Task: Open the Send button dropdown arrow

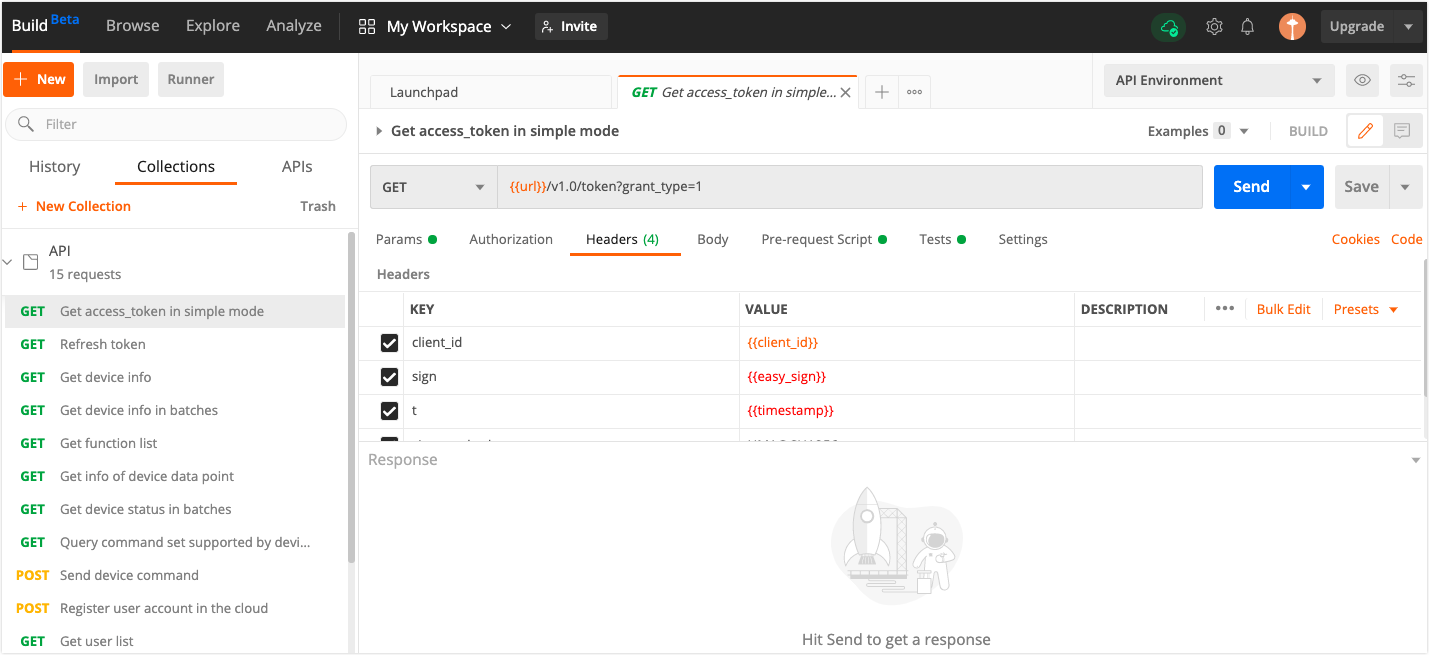Action: click(x=1306, y=187)
